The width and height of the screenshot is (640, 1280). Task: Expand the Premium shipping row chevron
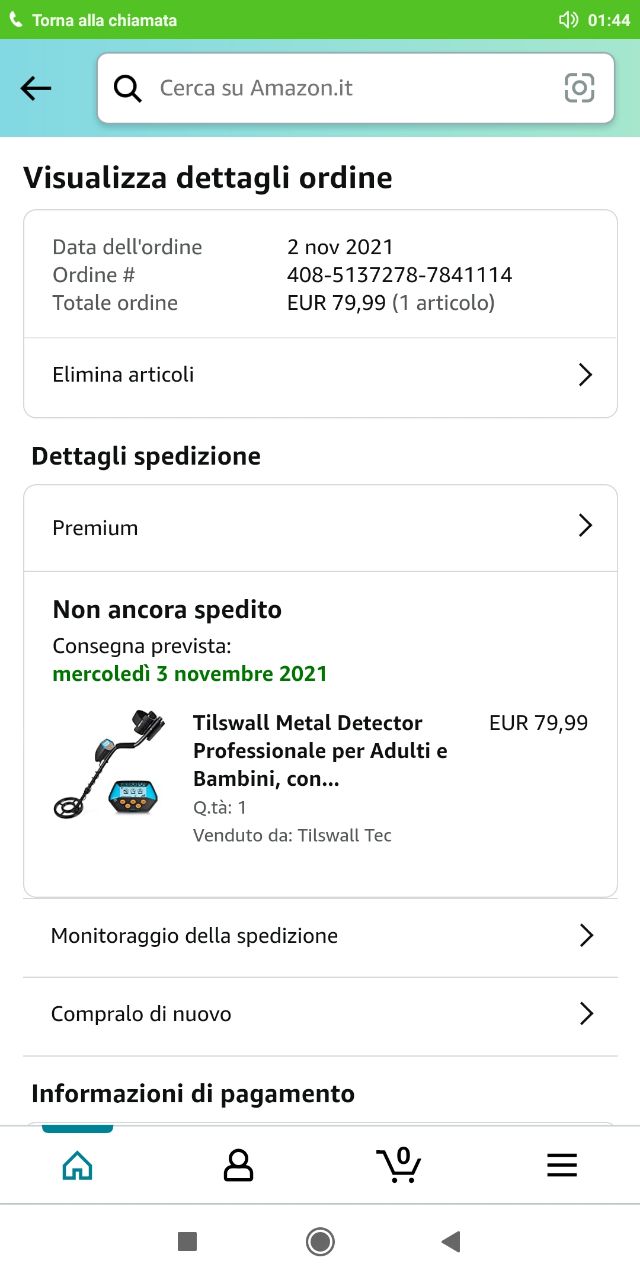(x=585, y=526)
